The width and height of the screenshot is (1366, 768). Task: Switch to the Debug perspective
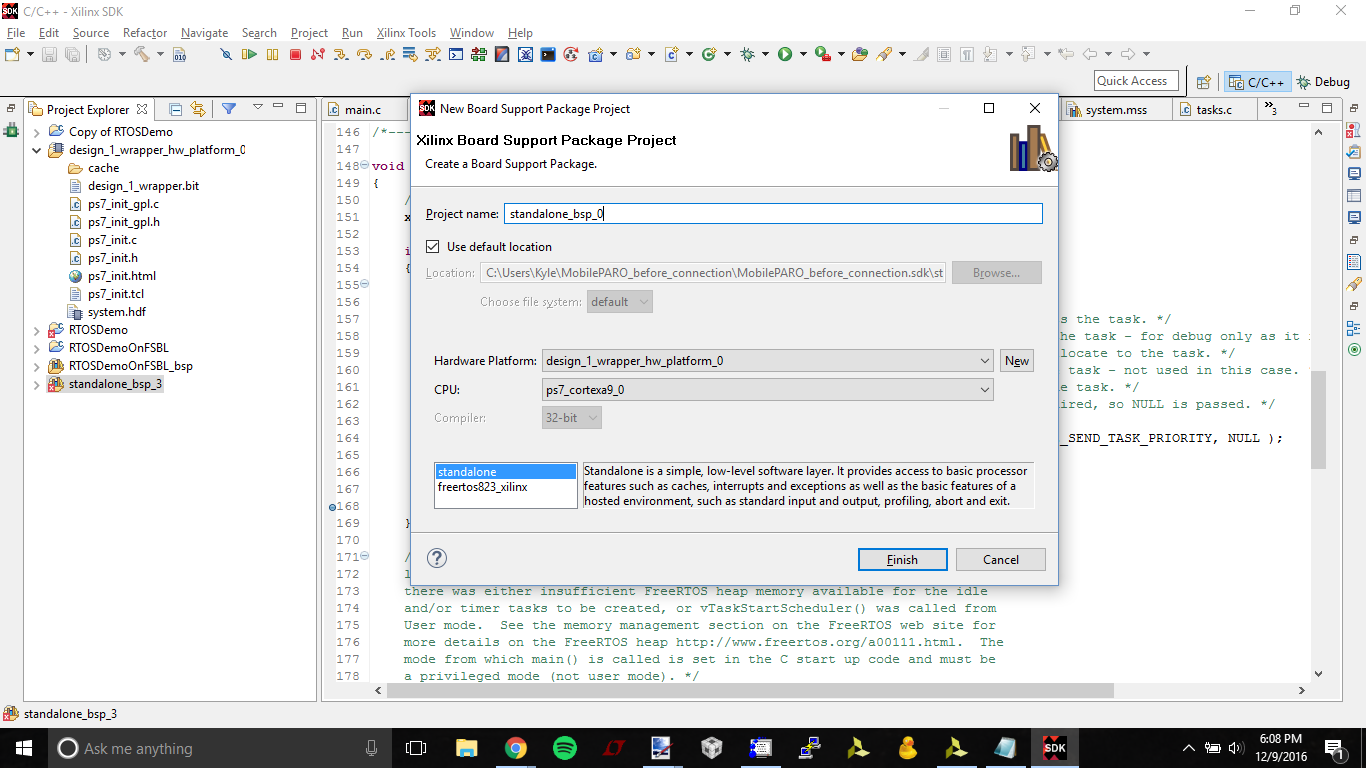coord(1323,82)
